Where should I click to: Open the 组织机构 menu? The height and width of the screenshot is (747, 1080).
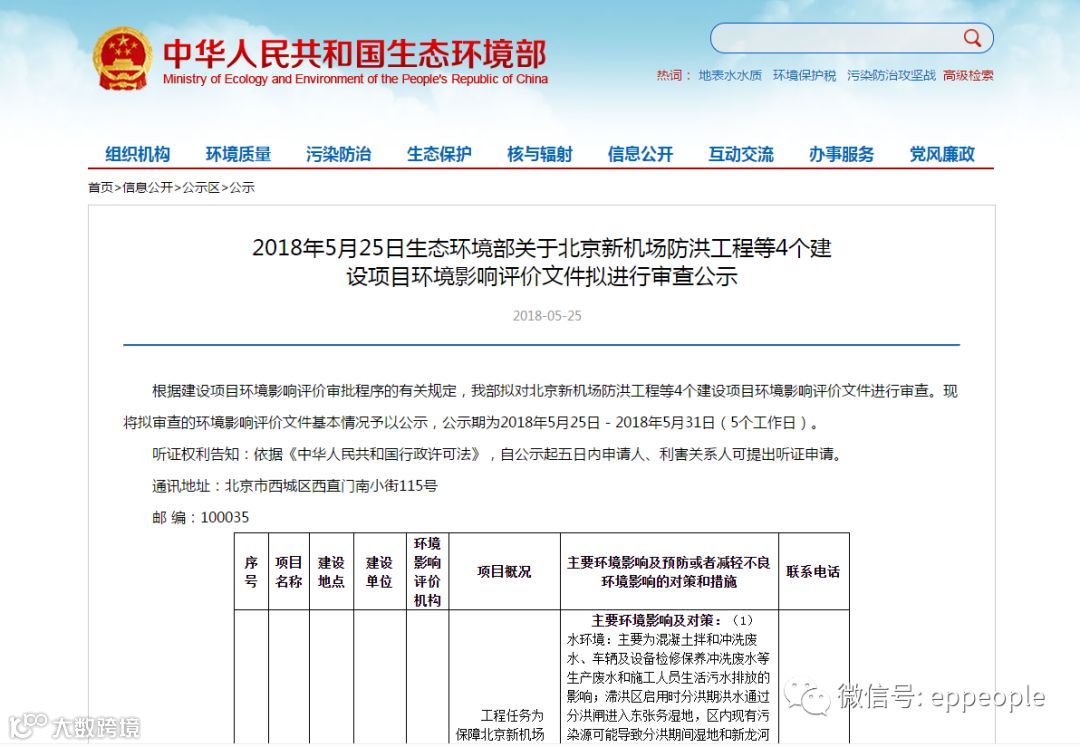pyautogui.click(x=138, y=154)
